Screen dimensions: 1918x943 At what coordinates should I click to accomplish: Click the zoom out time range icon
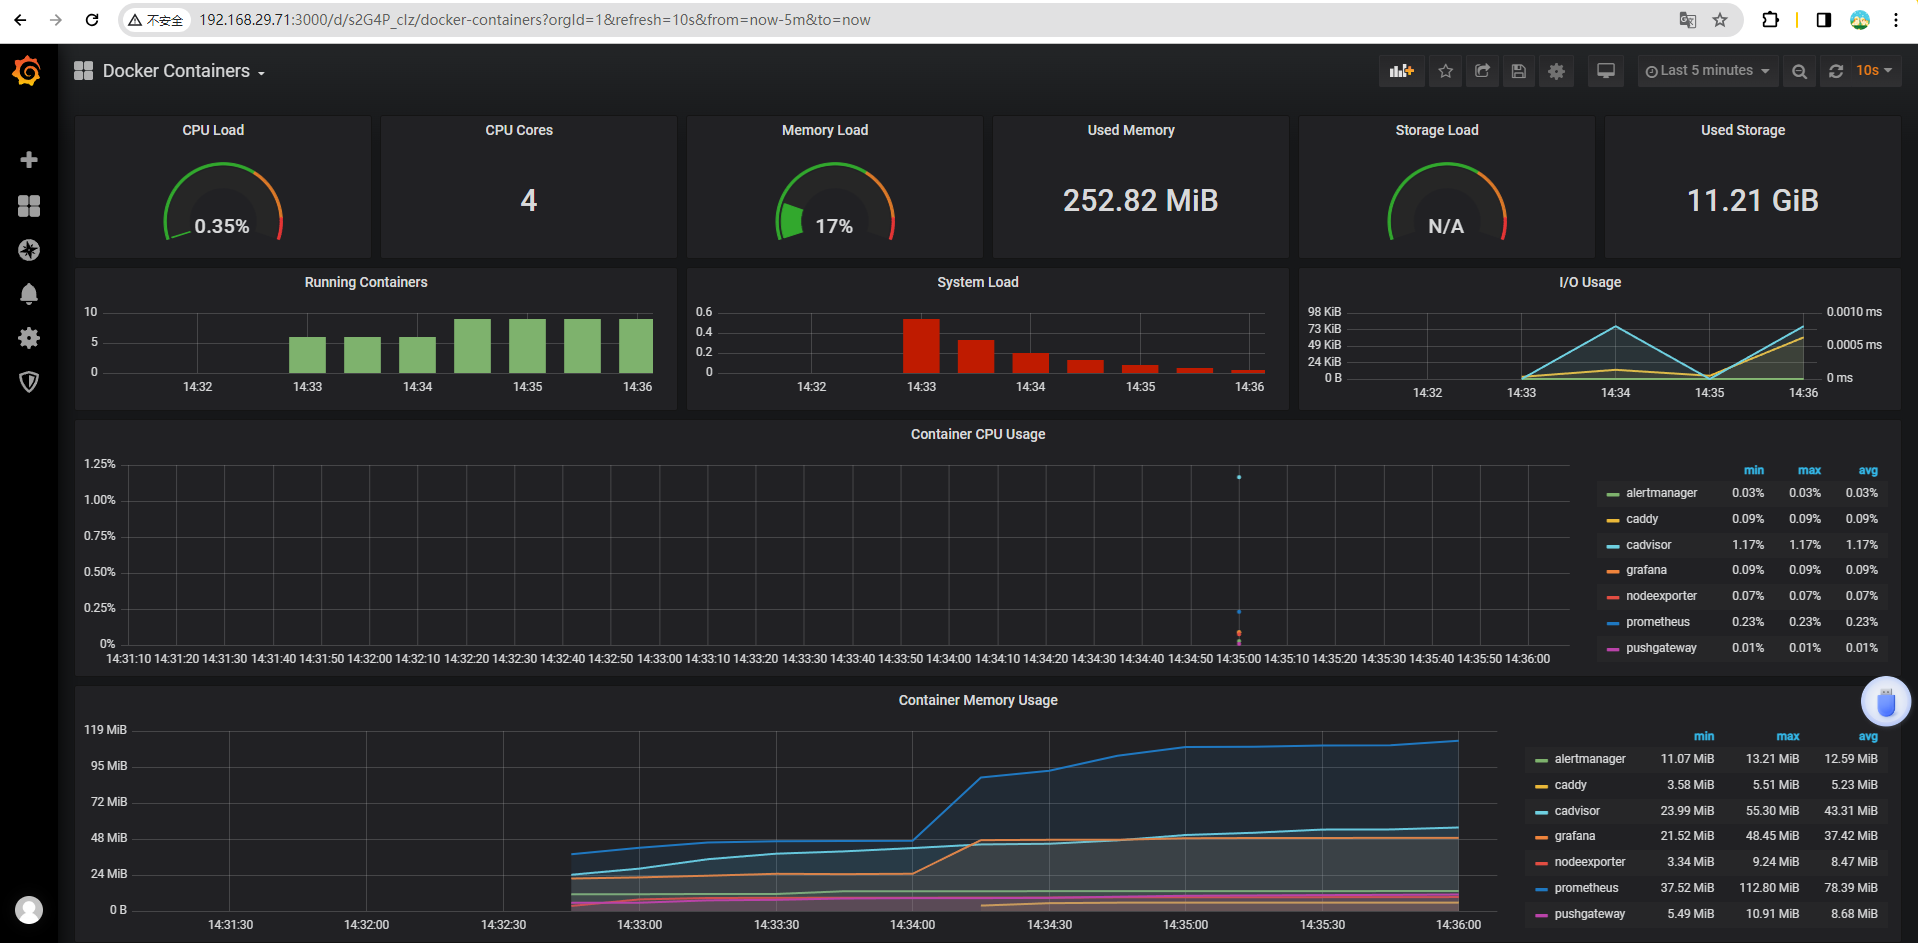1800,71
